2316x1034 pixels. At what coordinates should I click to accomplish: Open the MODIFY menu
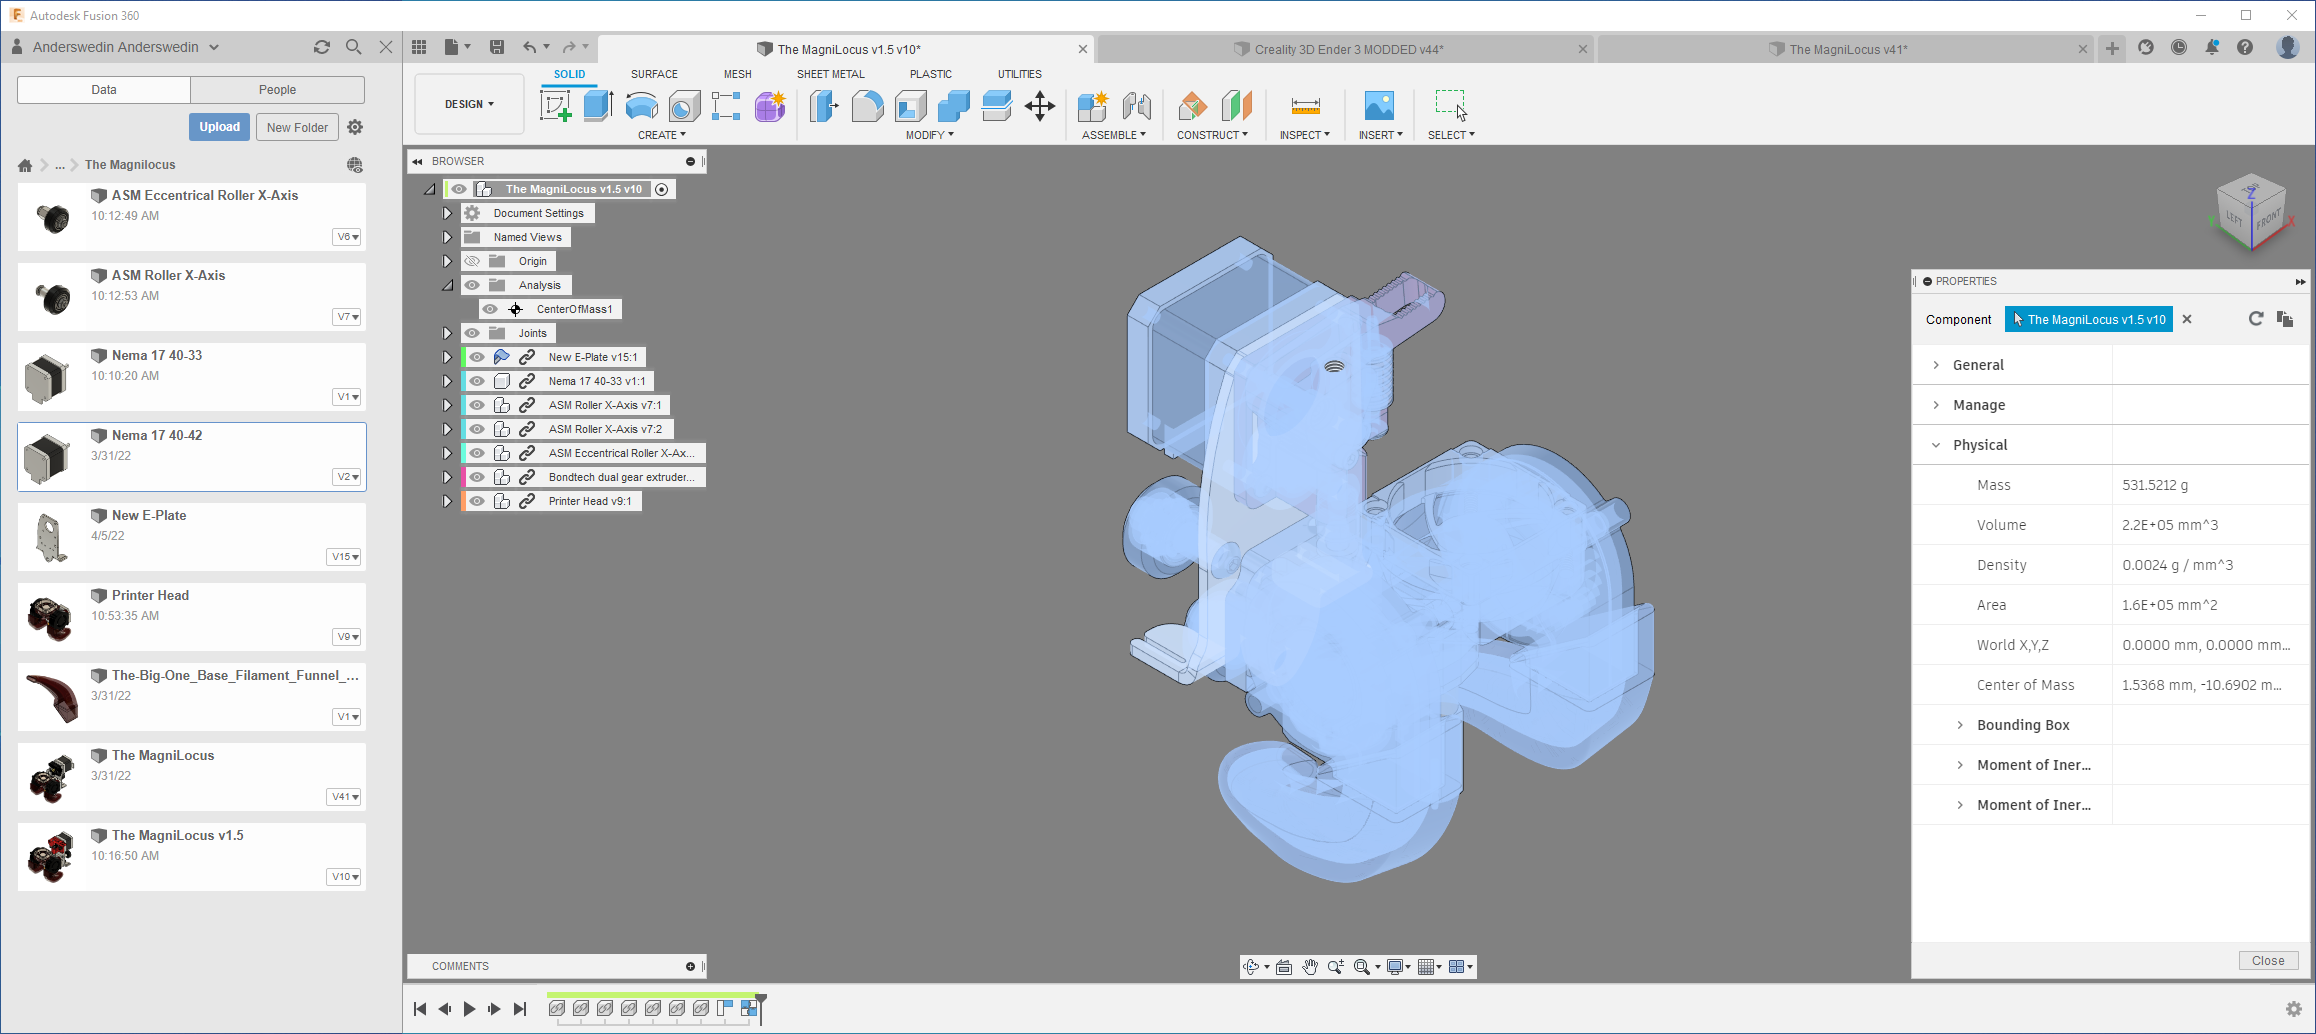(x=930, y=135)
